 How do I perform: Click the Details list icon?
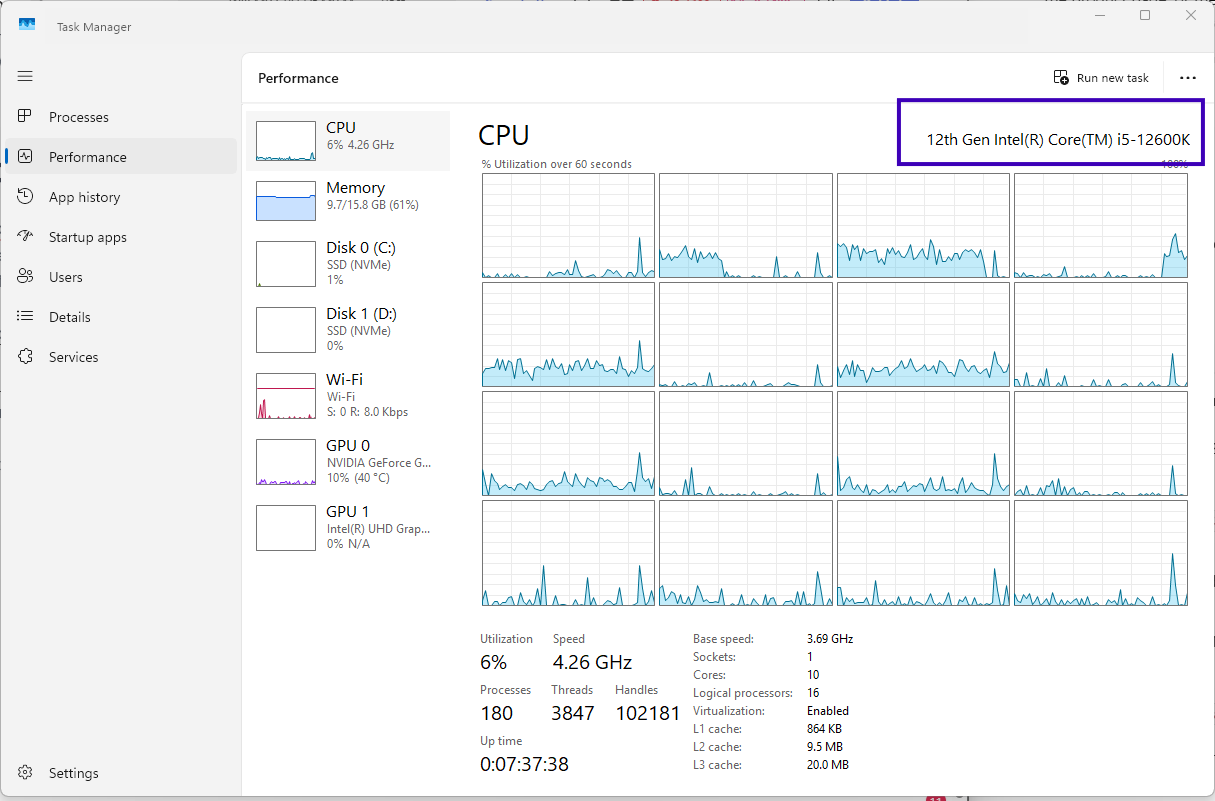(26, 317)
